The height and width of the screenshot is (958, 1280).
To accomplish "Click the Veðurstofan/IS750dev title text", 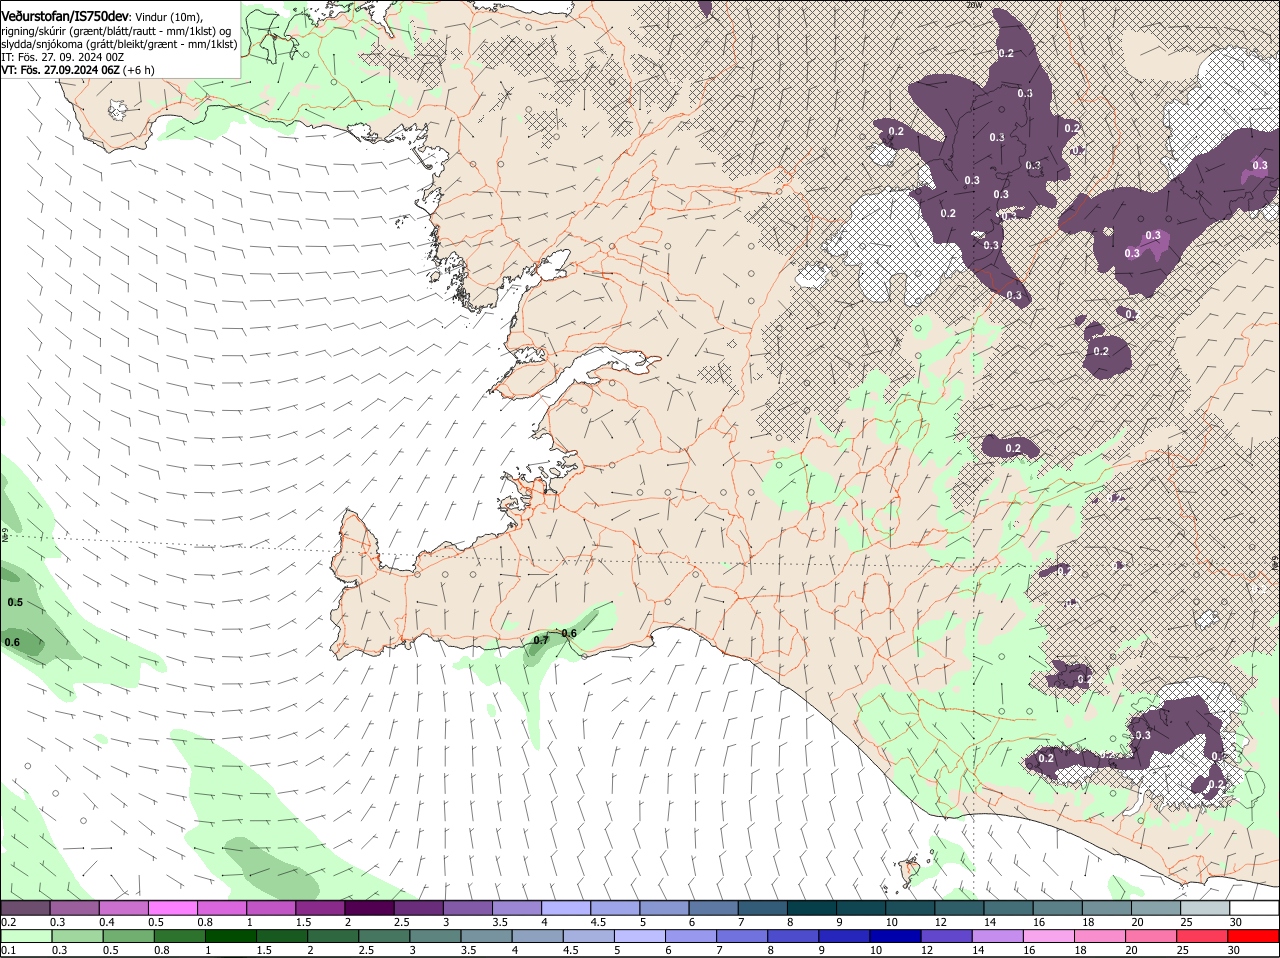I will tap(65, 16).
